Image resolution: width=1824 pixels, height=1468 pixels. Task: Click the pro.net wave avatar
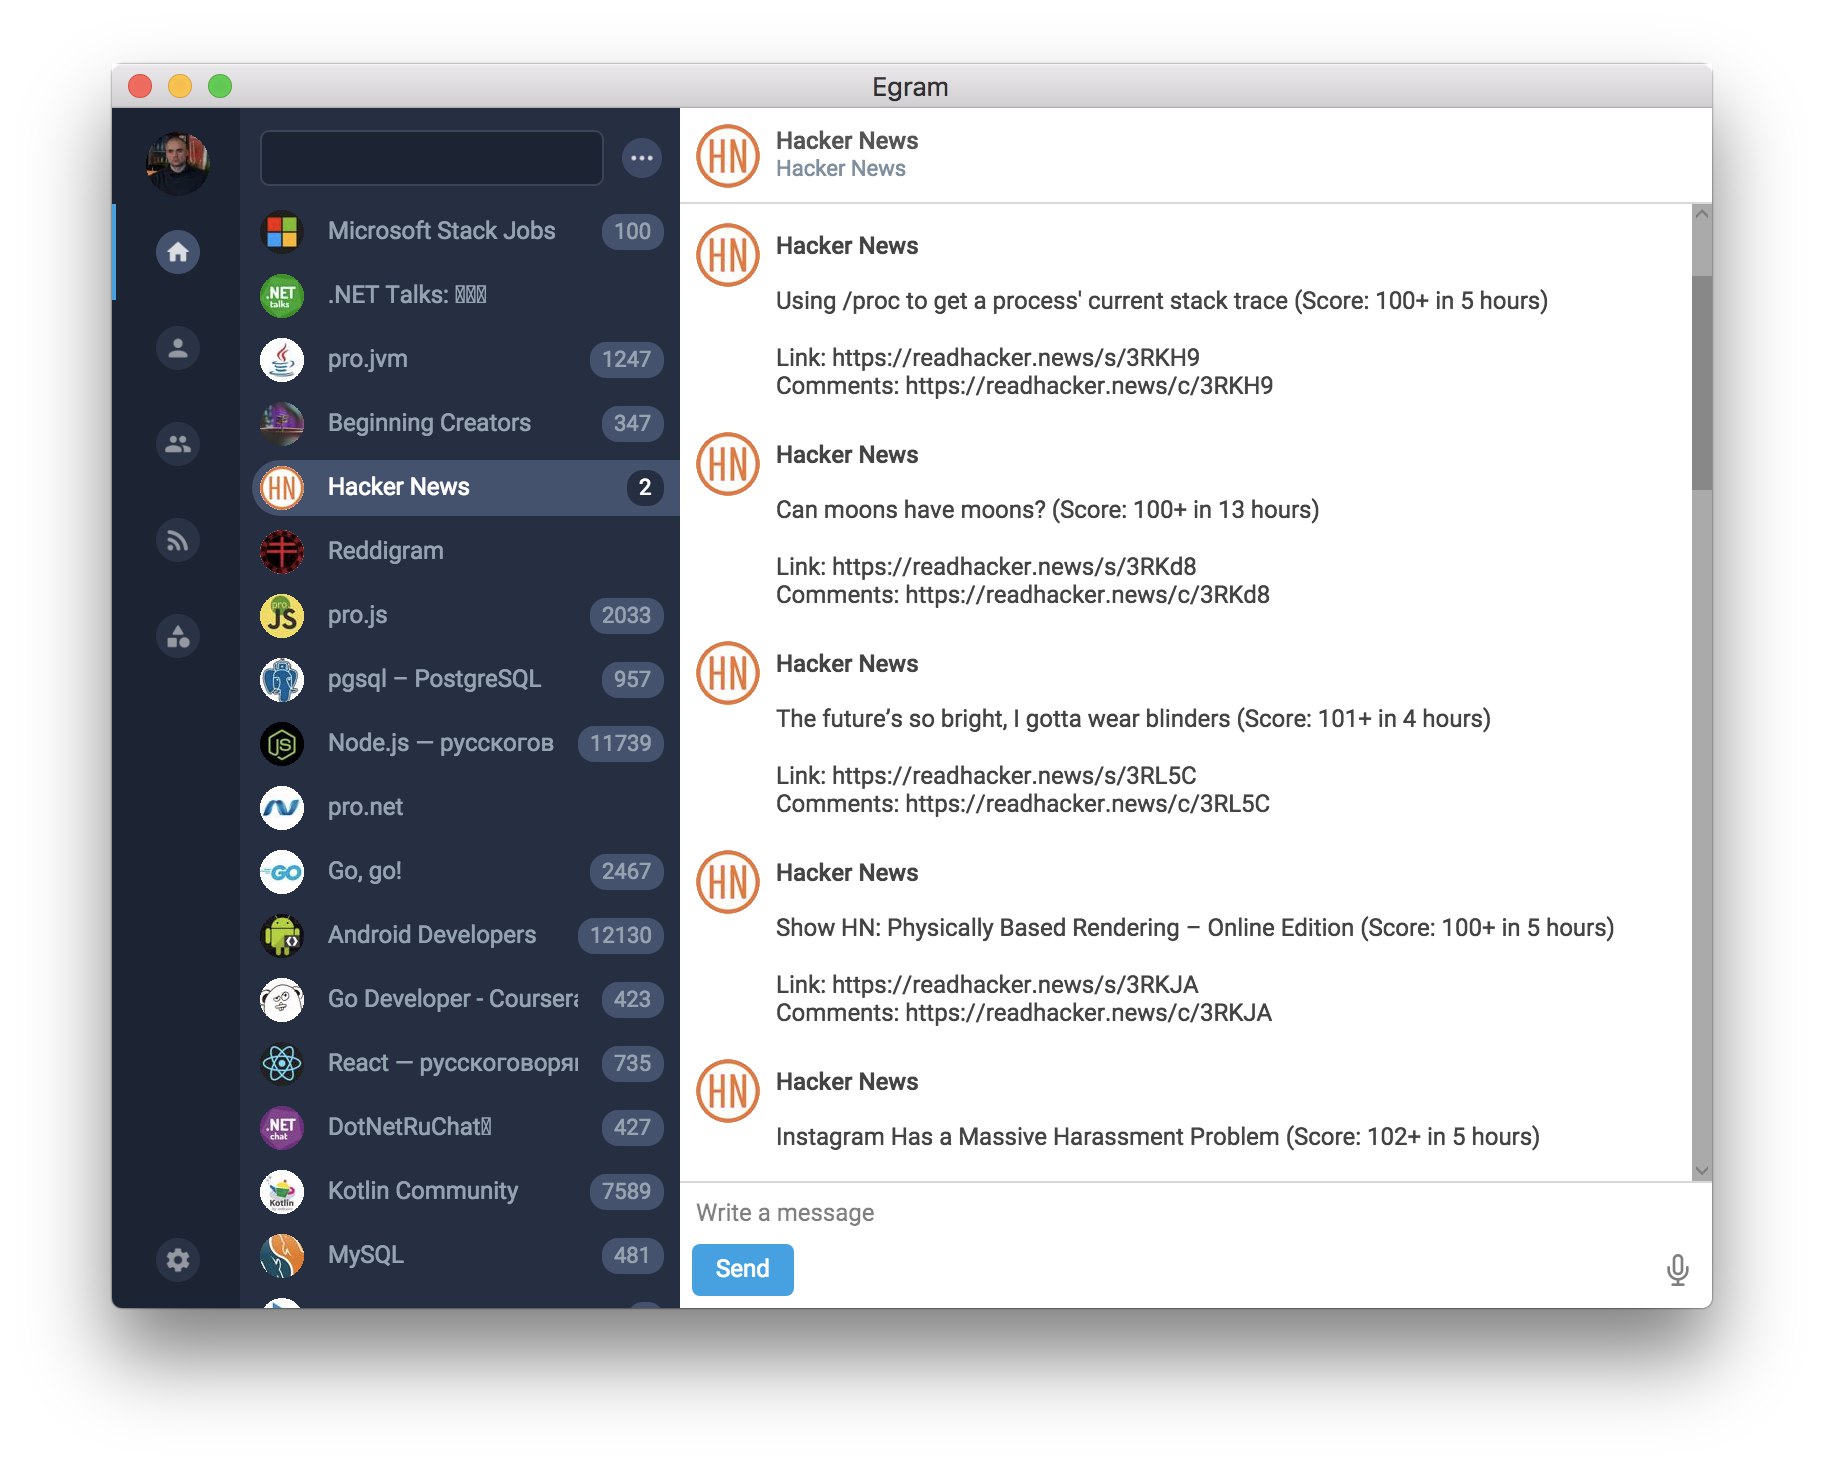[282, 807]
